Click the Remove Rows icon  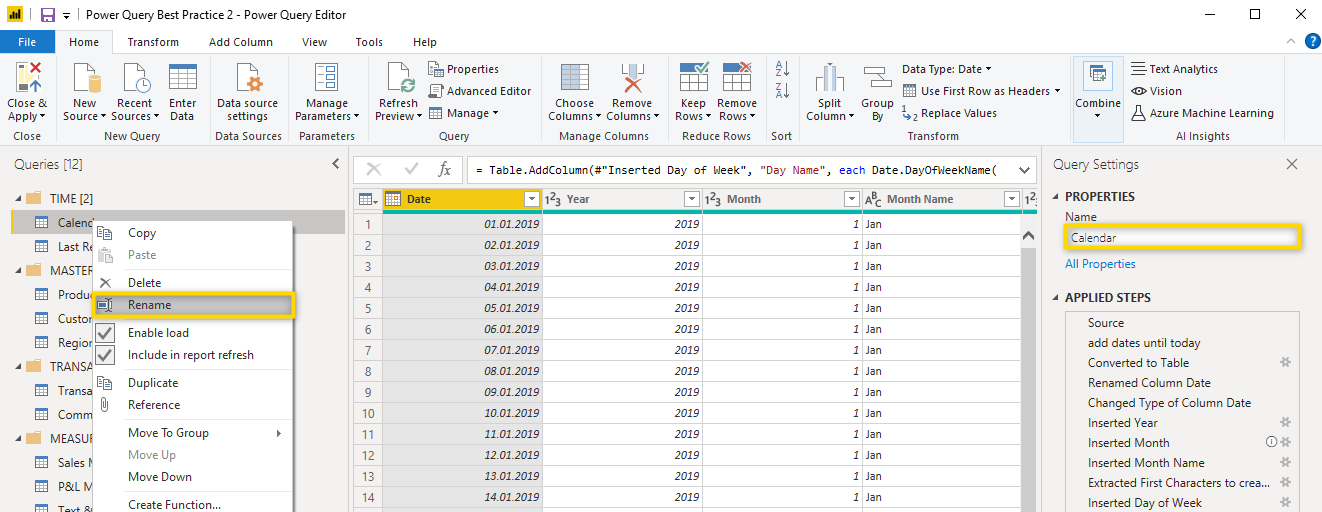[x=737, y=78]
